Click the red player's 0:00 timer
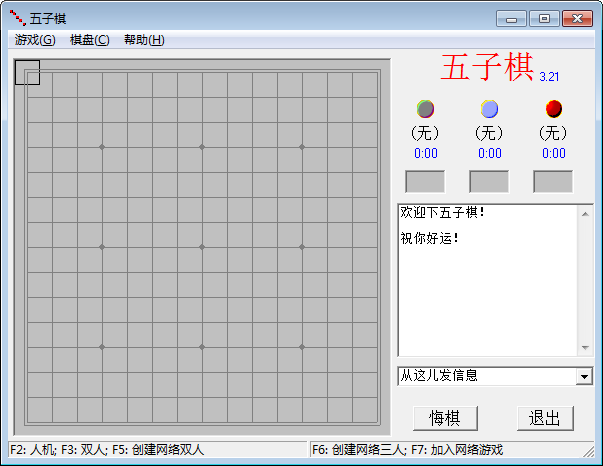The width and height of the screenshot is (603, 466). tap(554, 153)
